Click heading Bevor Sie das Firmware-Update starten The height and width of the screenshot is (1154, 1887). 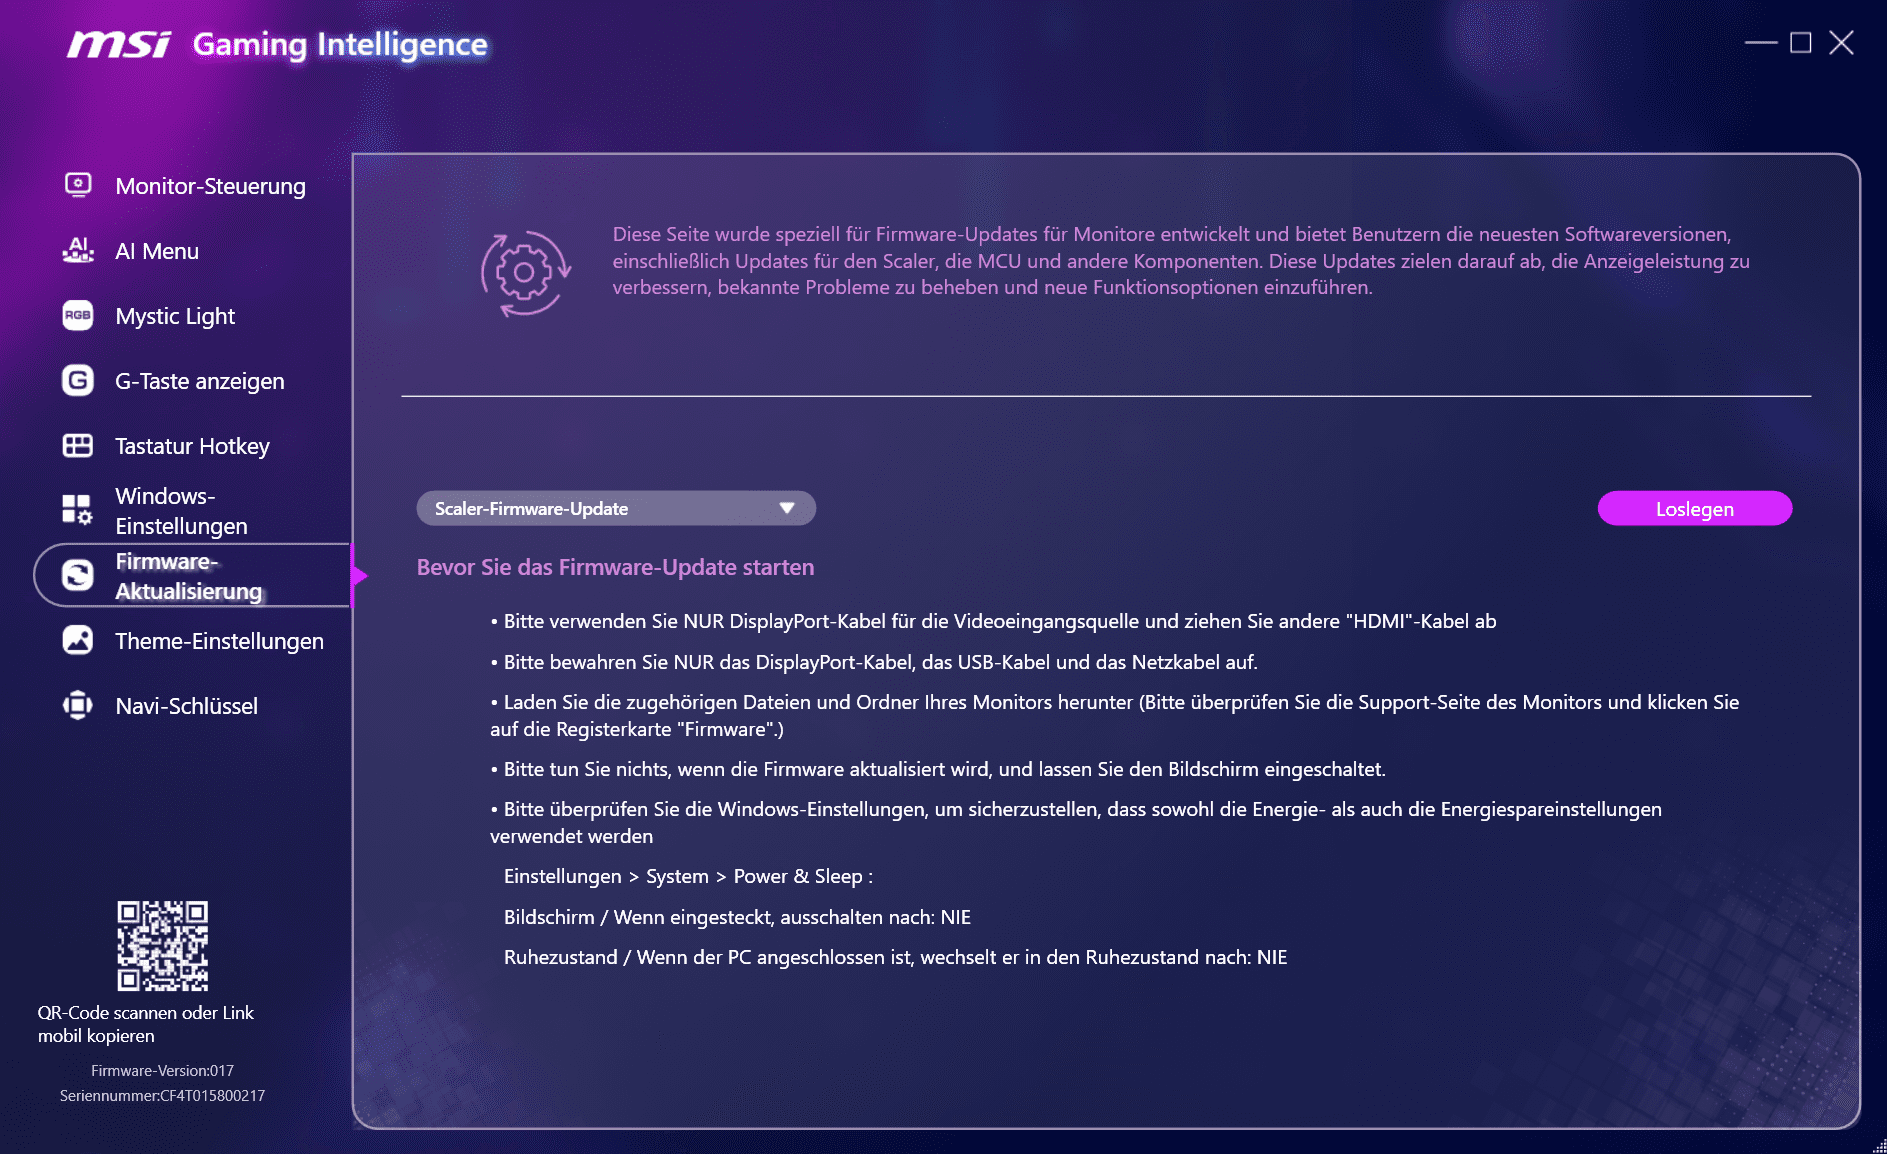click(615, 567)
